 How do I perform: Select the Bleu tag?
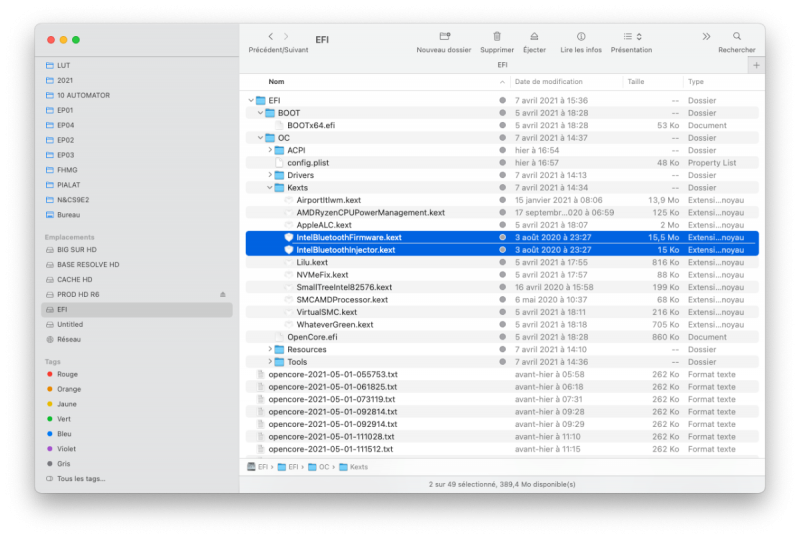59,434
